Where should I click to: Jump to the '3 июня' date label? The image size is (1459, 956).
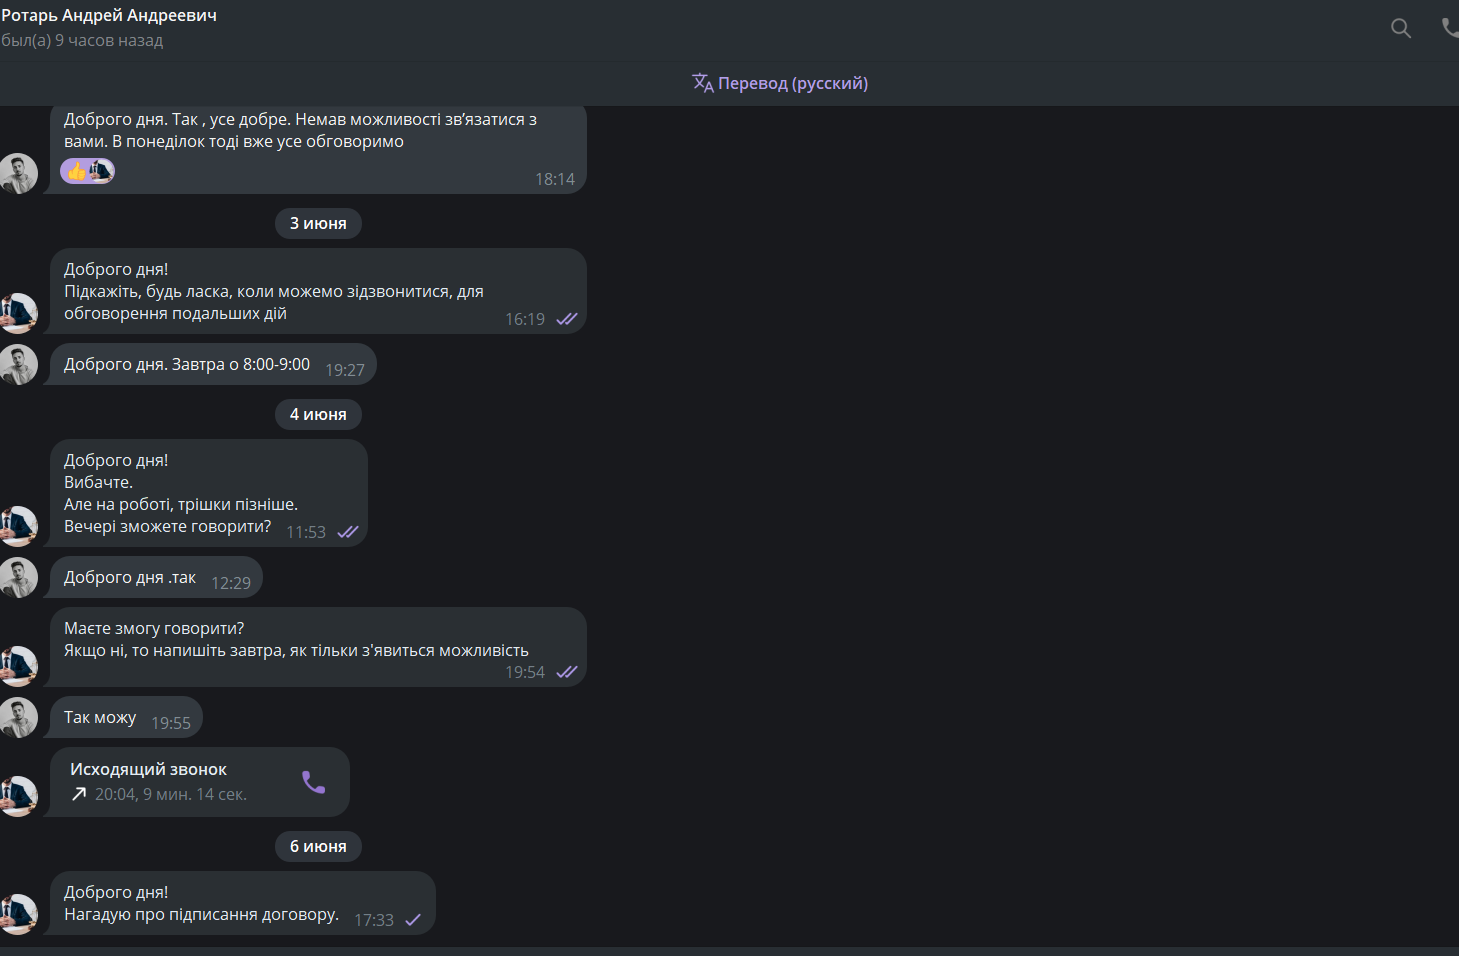(x=318, y=223)
